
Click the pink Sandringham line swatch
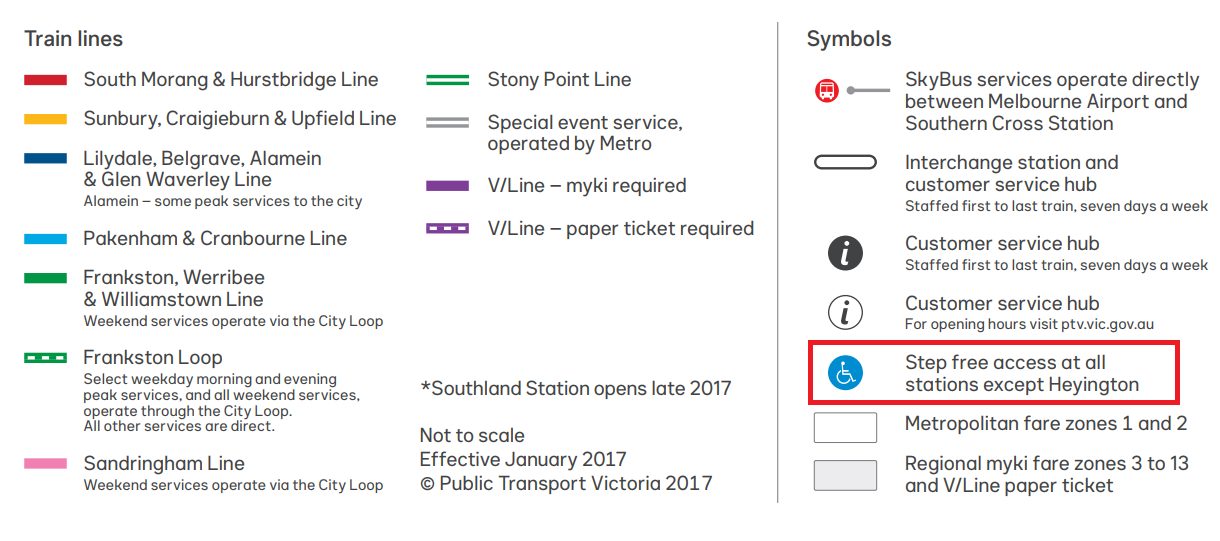click(46, 464)
